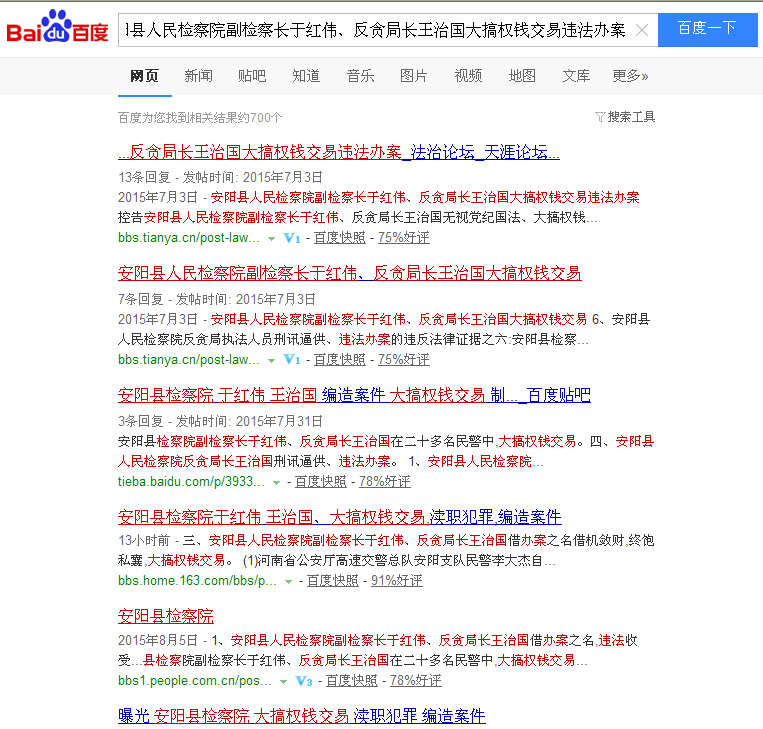Expand the arrow next to tieba.baidu.com URL
The width and height of the screenshot is (763, 729).
click(277, 482)
